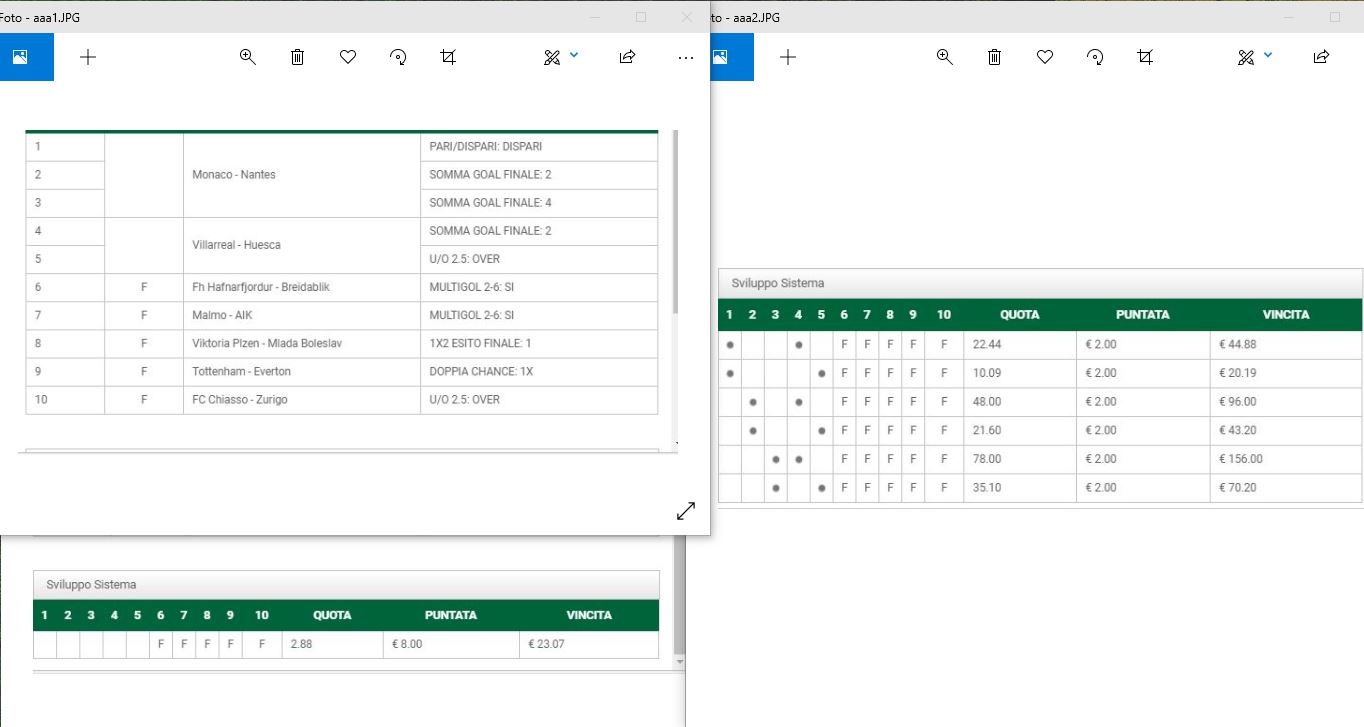Click 'Fh Hafnarfjordur - Breidablik' row text
Image resolution: width=1364 pixels, height=727 pixels.
260,287
